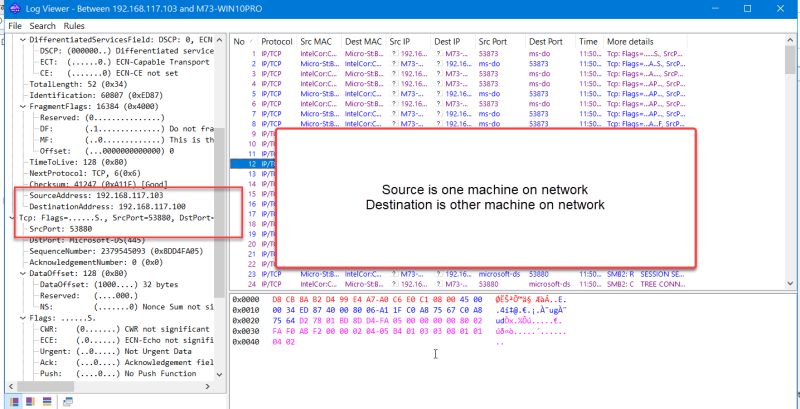Image resolution: width=800 pixels, height=409 pixels.
Task: Click the Dest IP question-mark icon in row 24
Action: [439, 284]
